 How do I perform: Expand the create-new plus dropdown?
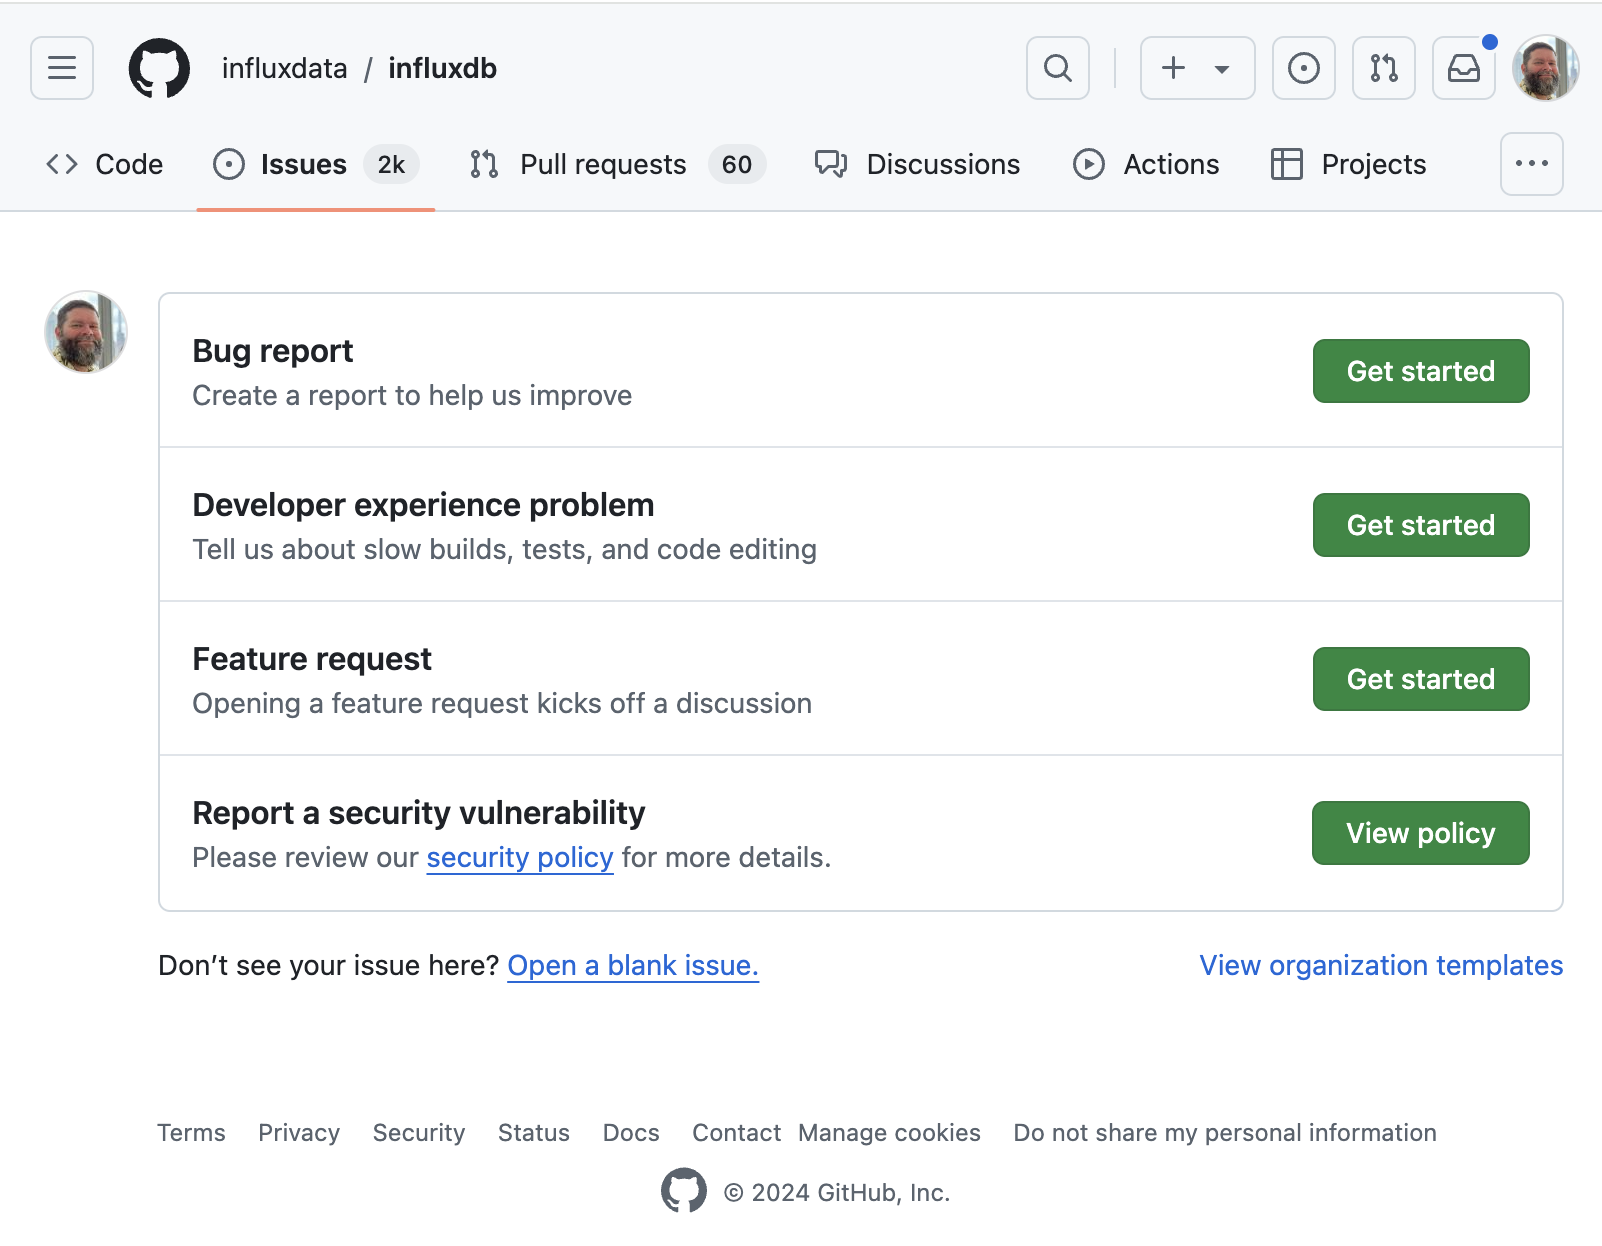click(x=1196, y=68)
